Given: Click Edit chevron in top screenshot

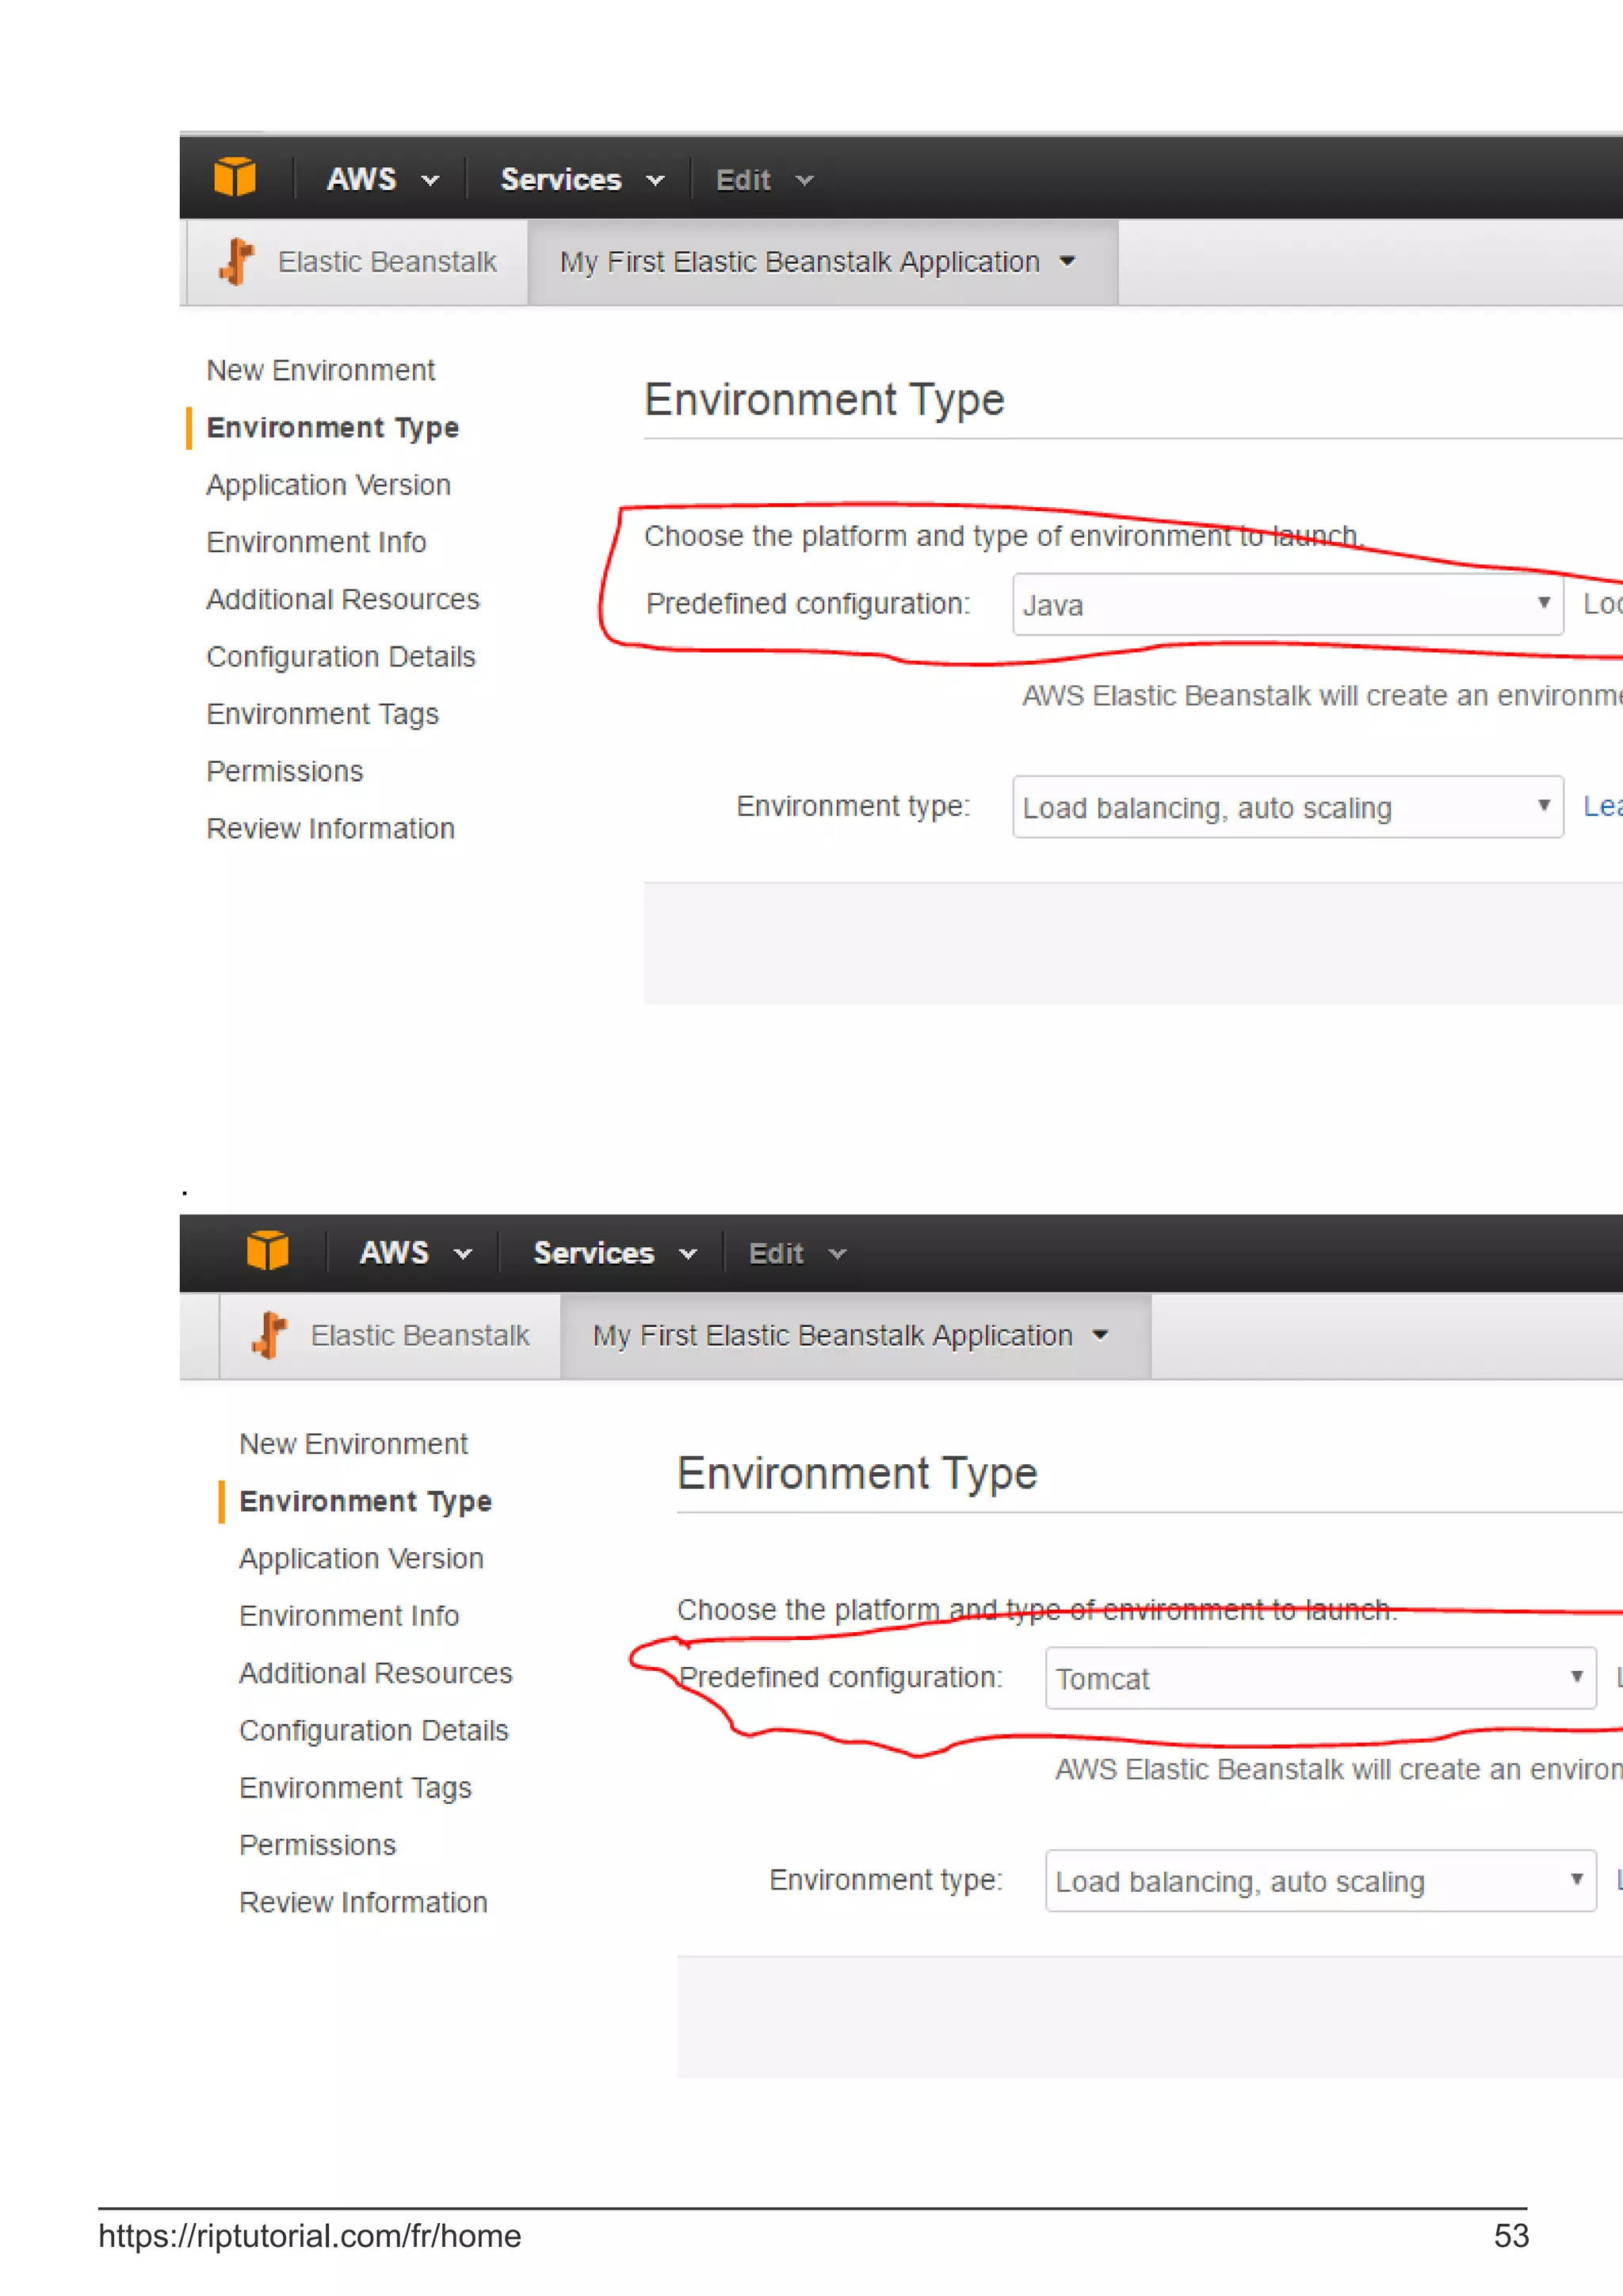Looking at the screenshot, I should coord(804,181).
